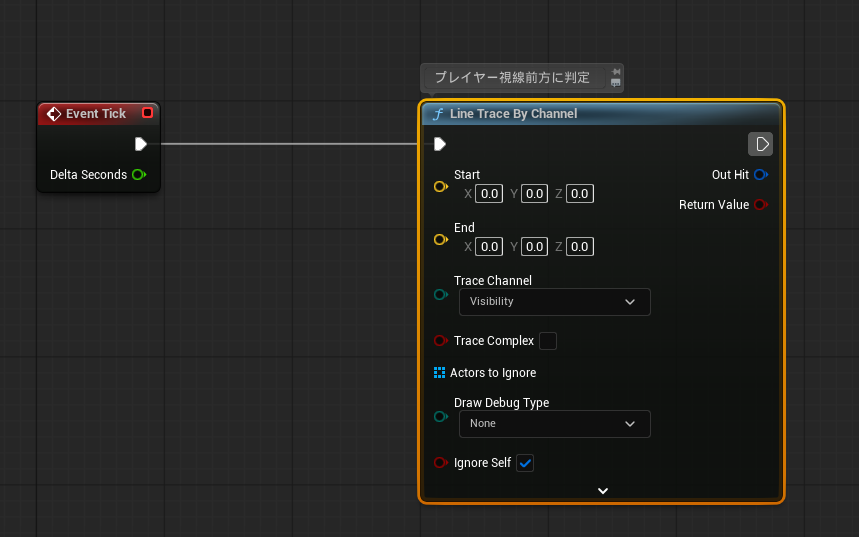
Task: Click the Return Value red output pin
Action: (x=761, y=205)
